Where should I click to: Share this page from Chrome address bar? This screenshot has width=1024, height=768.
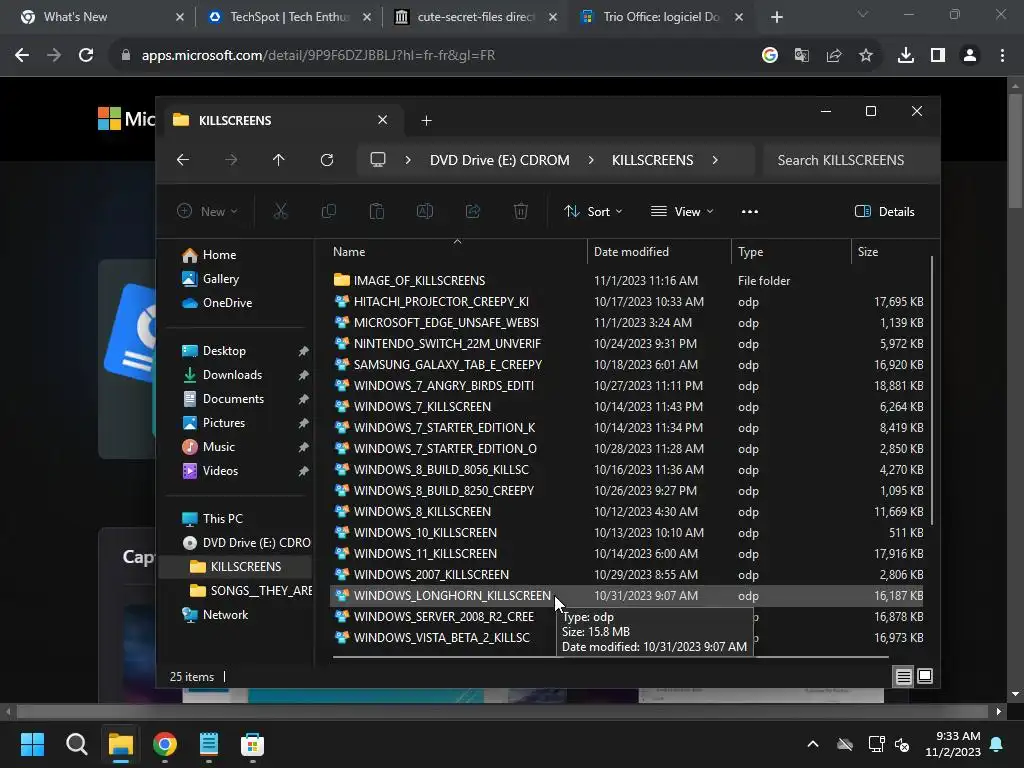pos(833,56)
